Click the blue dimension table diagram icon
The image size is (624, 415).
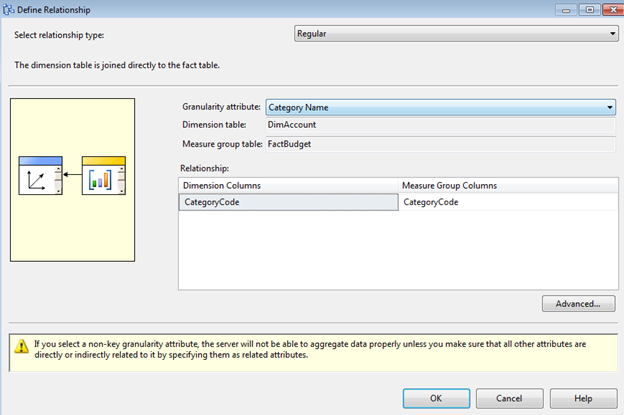(x=41, y=176)
